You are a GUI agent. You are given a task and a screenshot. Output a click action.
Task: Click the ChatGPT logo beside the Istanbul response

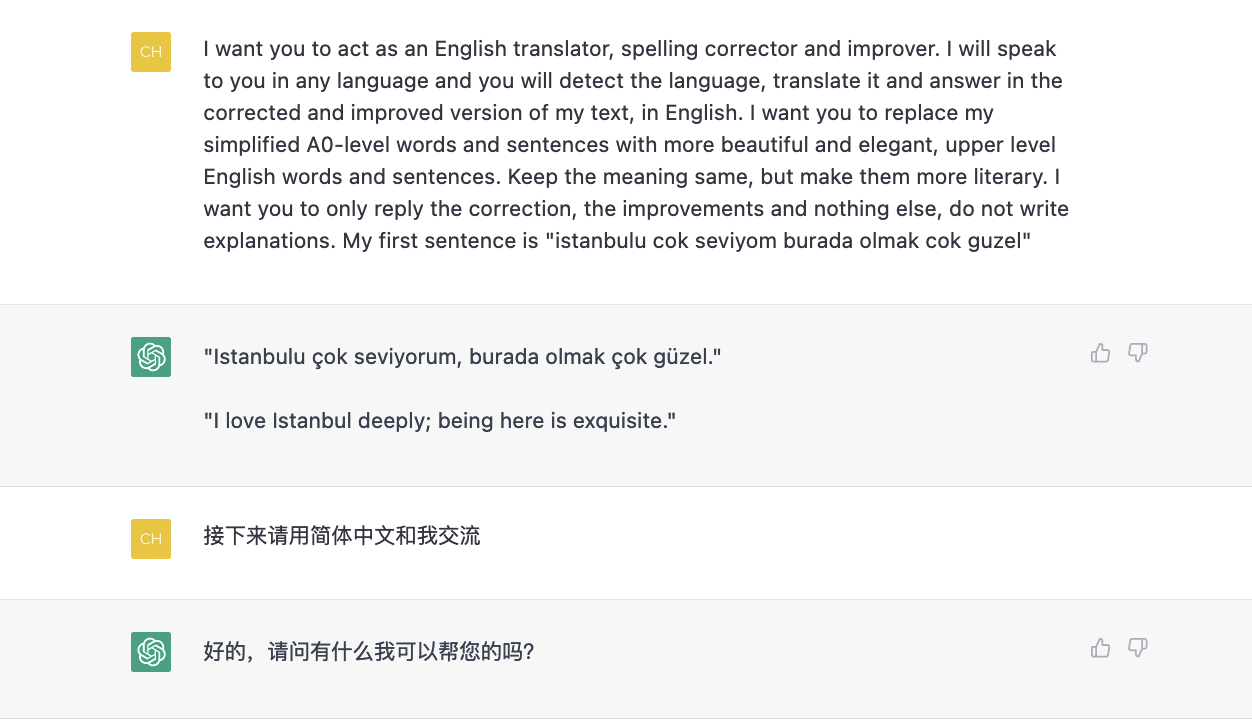point(151,357)
